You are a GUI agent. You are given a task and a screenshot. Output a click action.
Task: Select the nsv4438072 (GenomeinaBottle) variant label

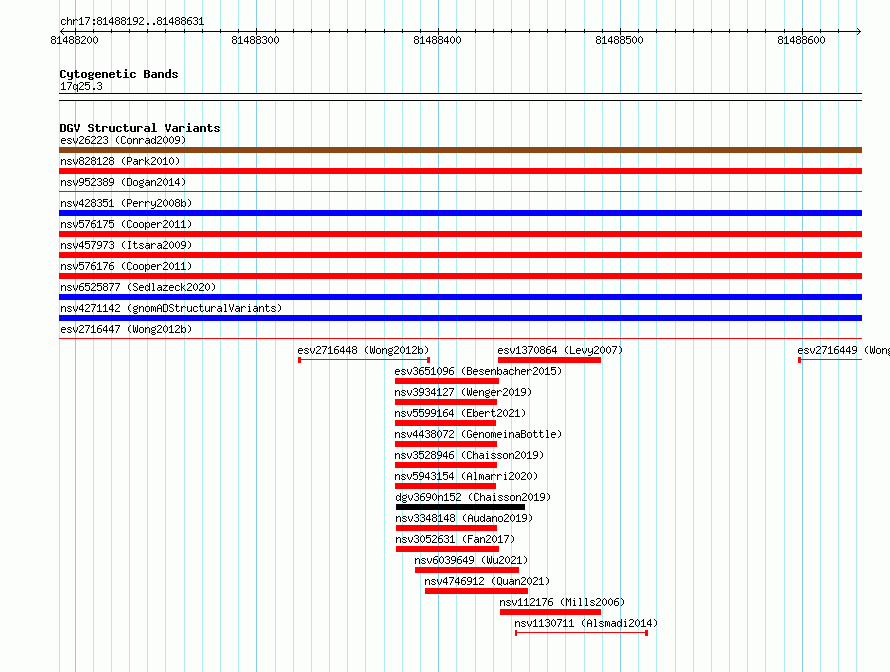point(478,434)
